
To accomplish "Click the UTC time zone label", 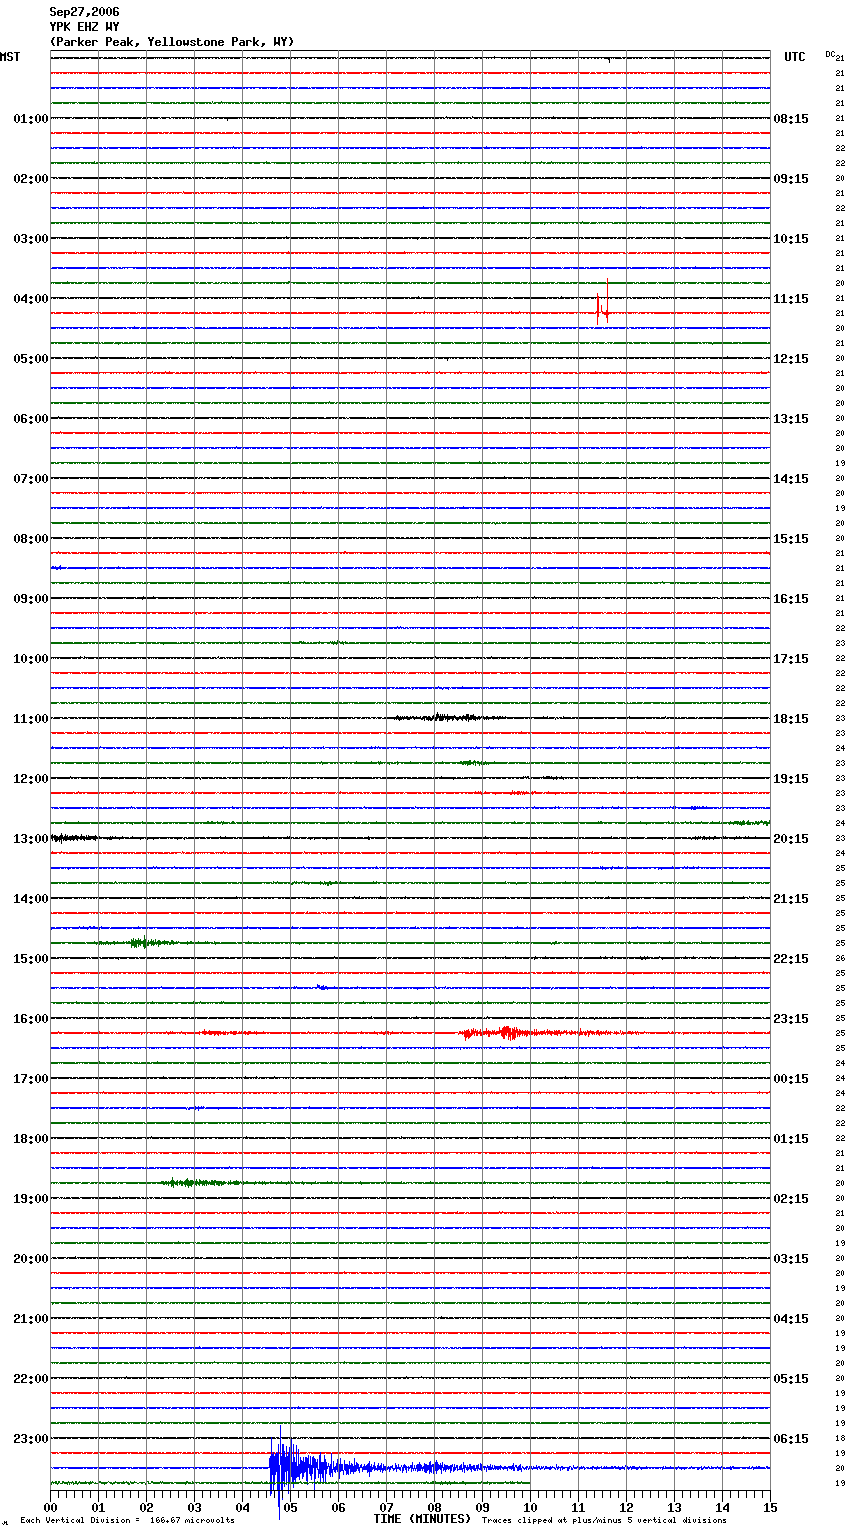I will pos(795,57).
